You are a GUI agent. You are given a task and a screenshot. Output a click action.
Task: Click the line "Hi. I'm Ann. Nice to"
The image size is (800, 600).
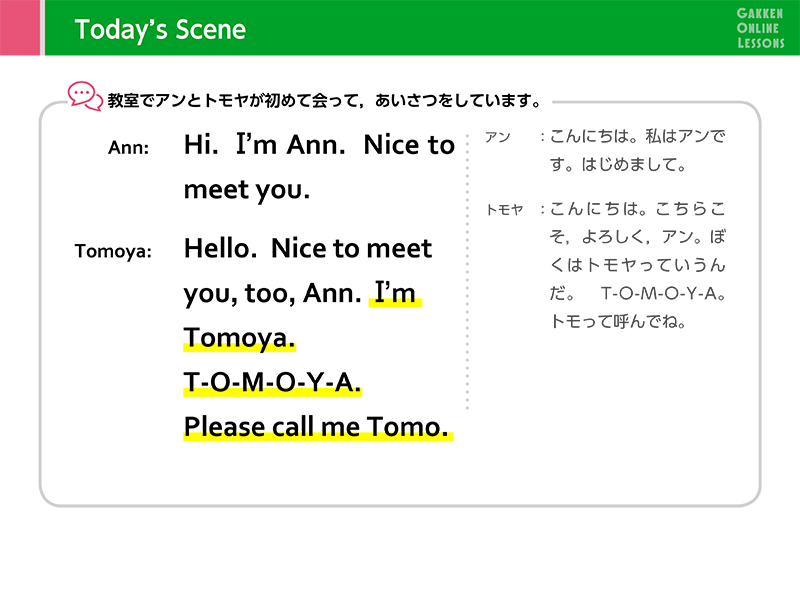click(x=319, y=145)
